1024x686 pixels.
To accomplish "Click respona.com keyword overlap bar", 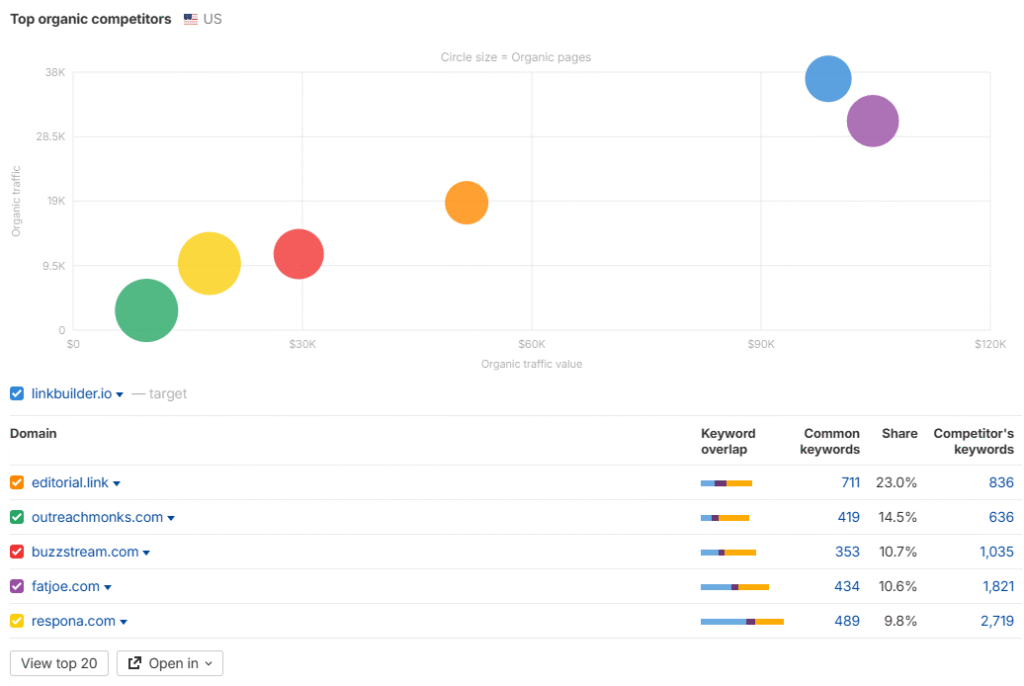I will (x=741, y=621).
